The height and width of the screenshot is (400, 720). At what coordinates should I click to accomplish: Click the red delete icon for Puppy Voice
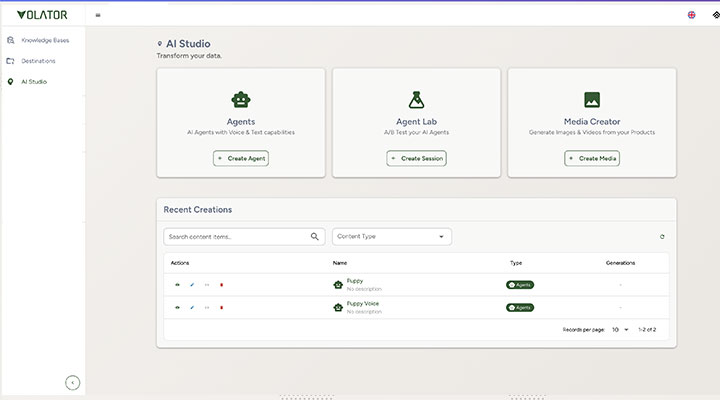tap(221, 307)
